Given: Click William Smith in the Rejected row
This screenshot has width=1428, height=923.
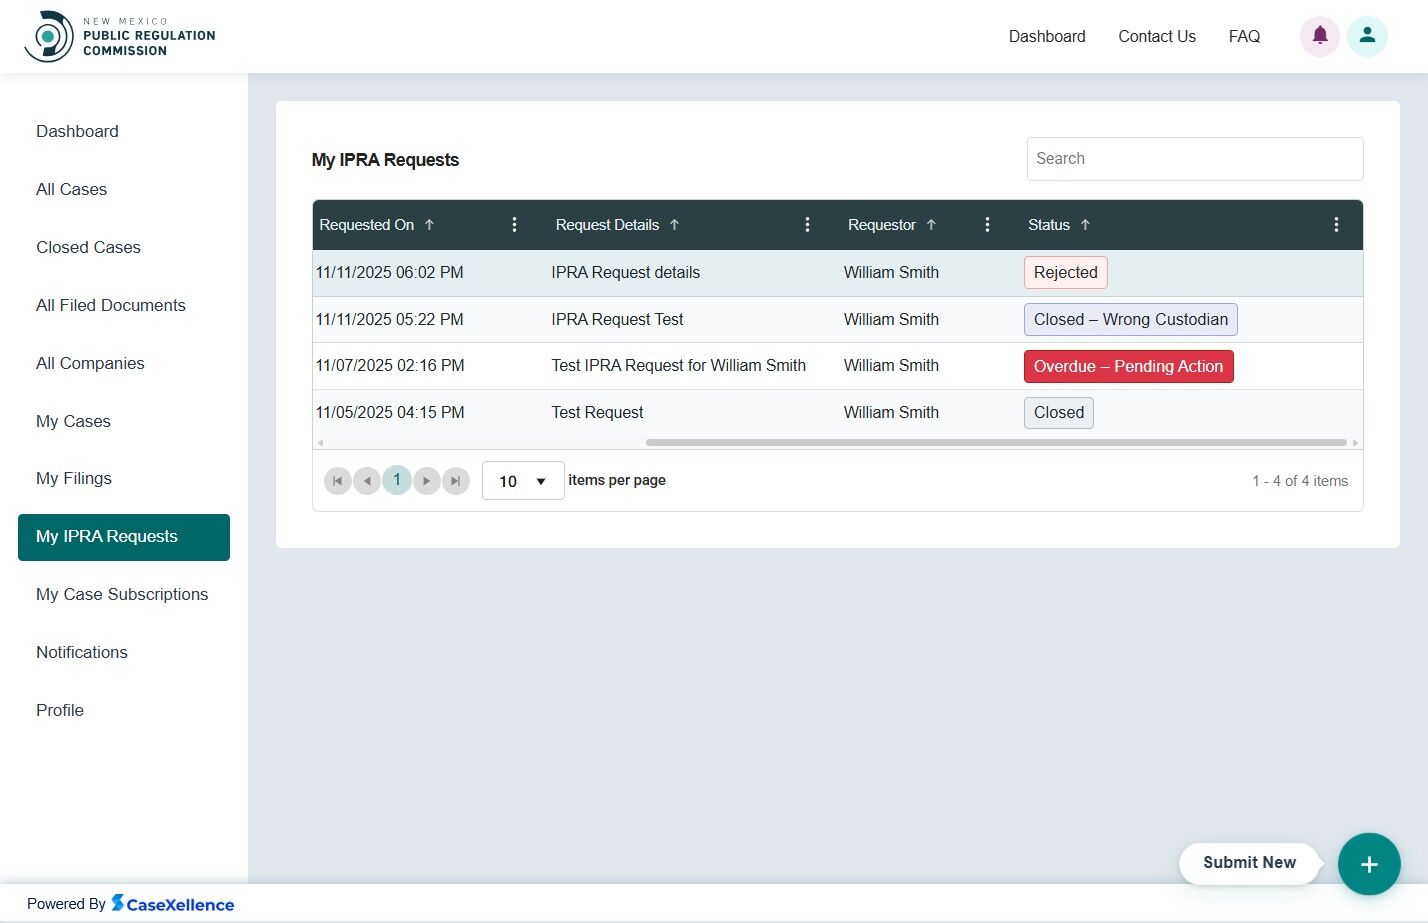Looking at the screenshot, I should click(x=891, y=272).
